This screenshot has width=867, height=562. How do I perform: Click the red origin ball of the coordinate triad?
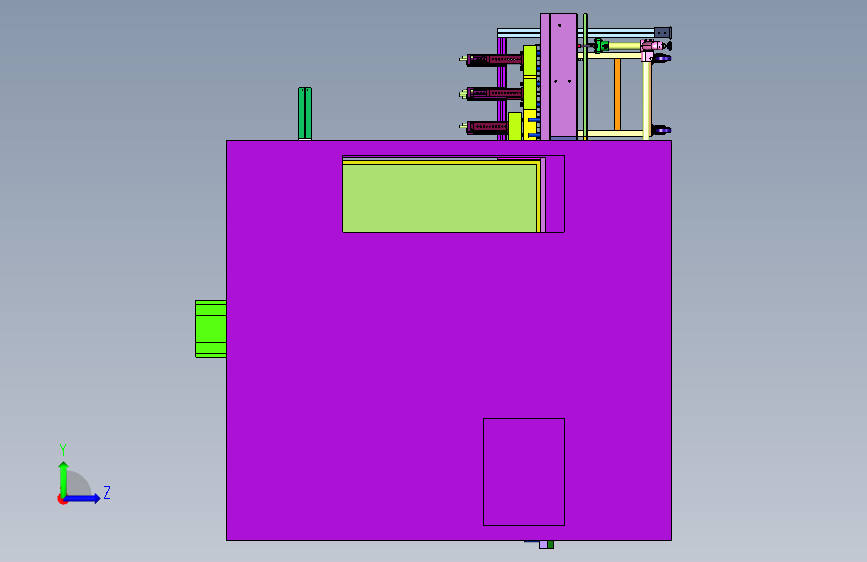point(62,499)
